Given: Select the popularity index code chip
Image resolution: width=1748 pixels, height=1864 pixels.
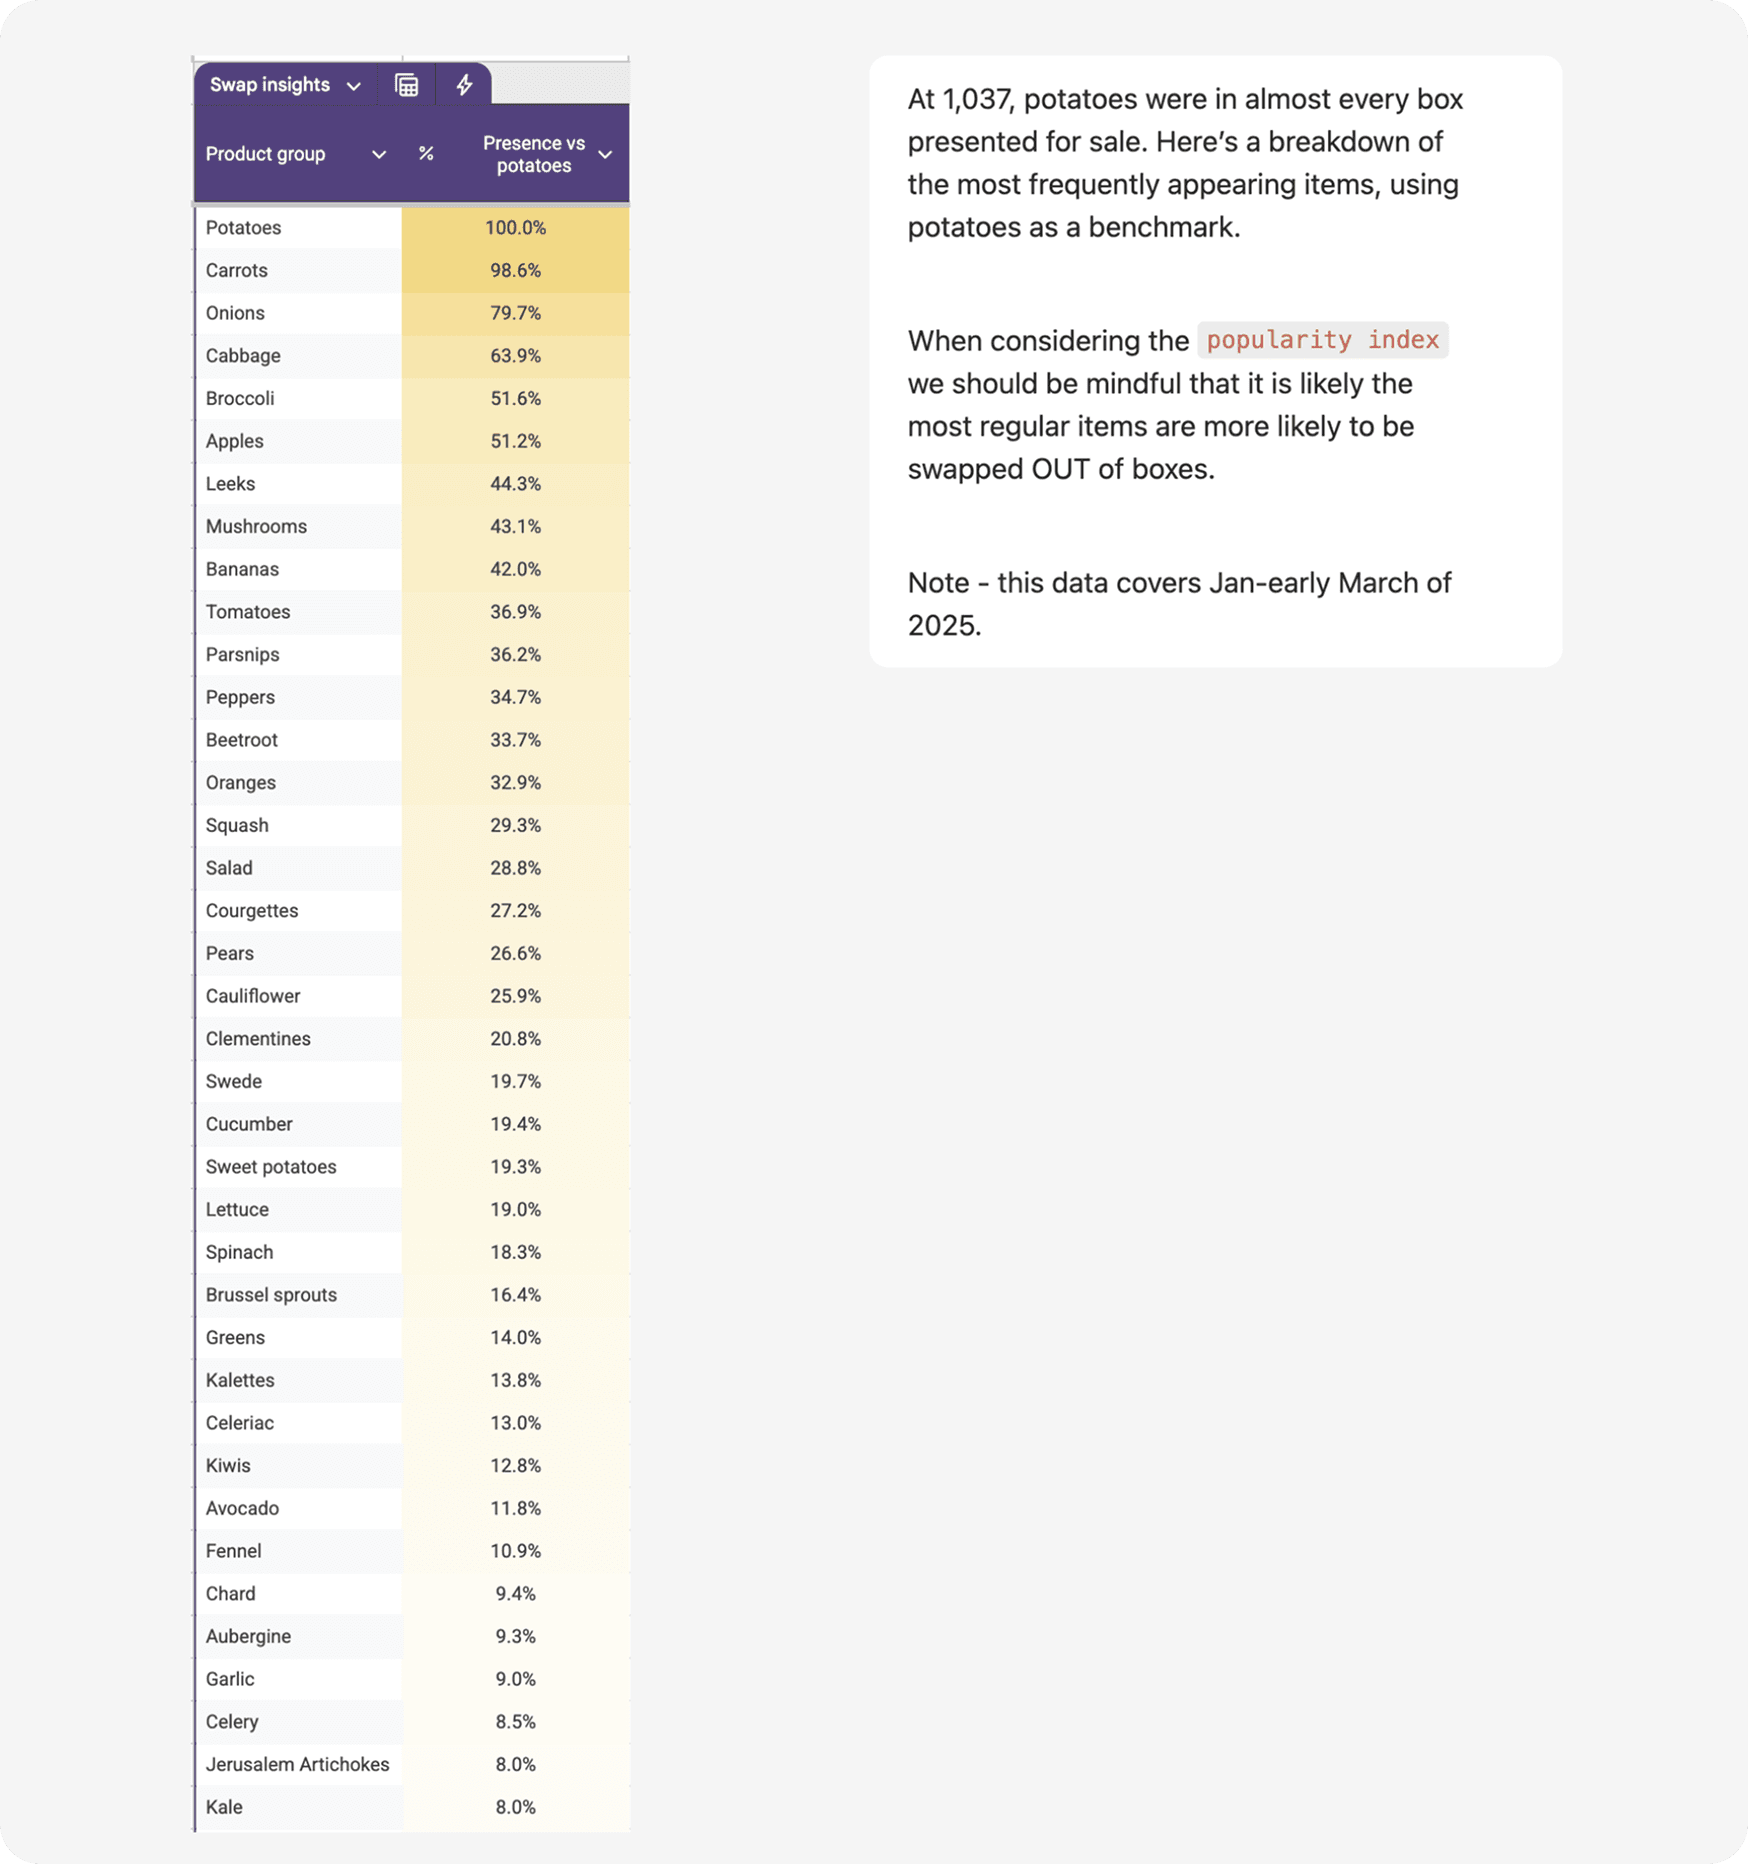Looking at the screenshot, I should 1322,340.
